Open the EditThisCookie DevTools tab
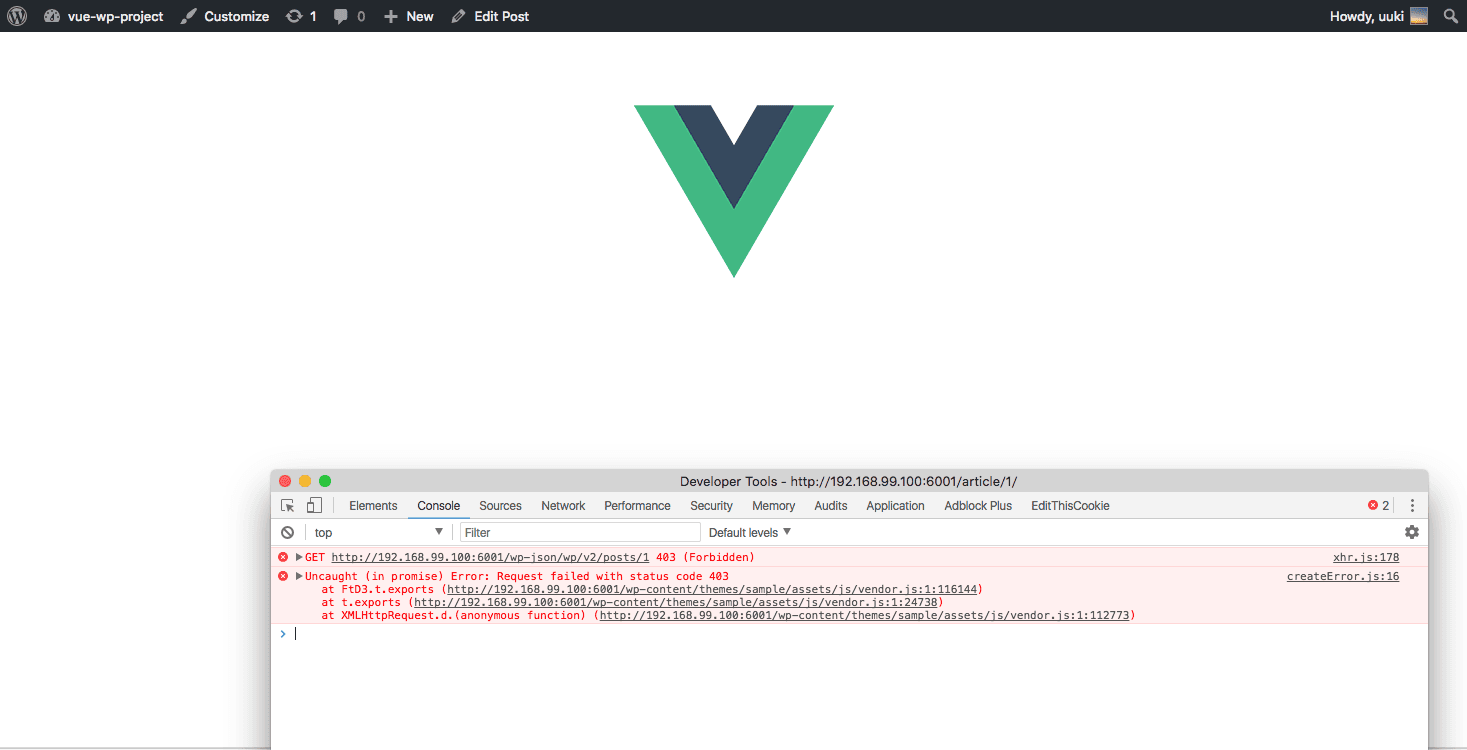 [1070, 506]
